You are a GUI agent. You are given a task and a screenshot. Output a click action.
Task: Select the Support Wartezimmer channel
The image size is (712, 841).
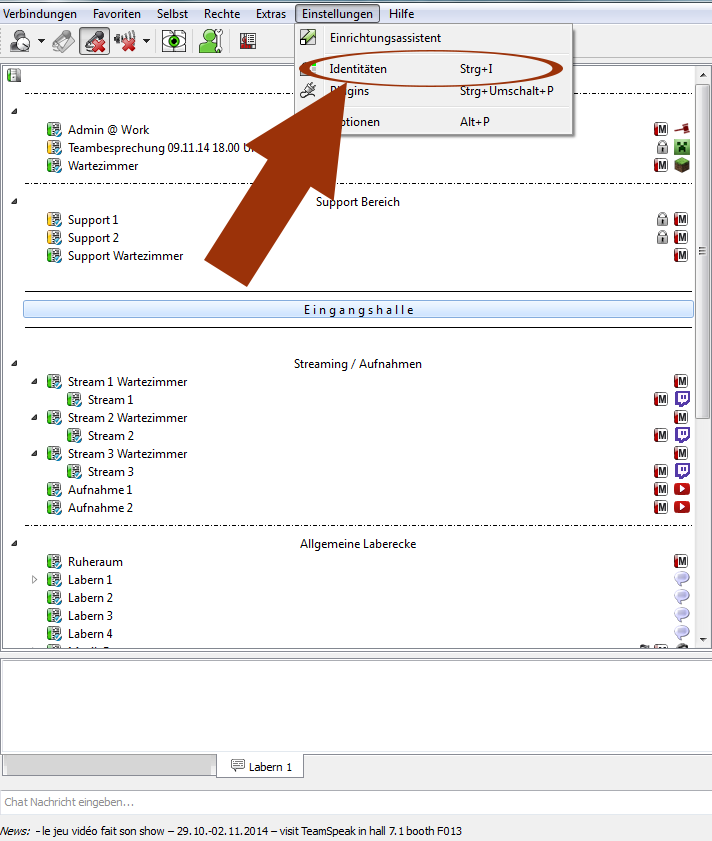[x=126, y=256]
